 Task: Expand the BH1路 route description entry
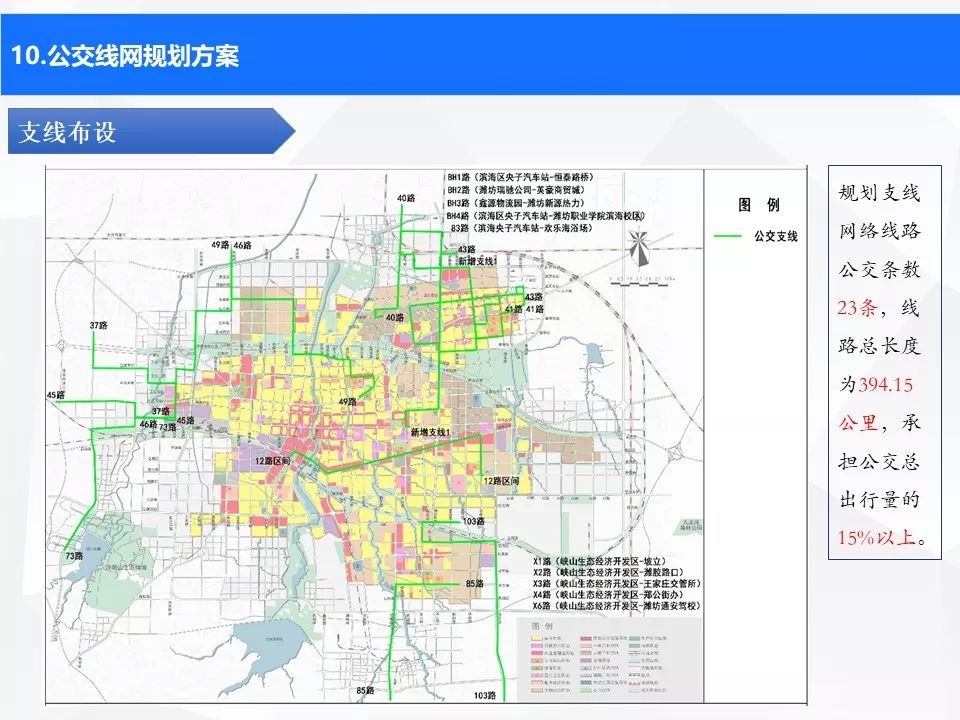tap(519, 177)
